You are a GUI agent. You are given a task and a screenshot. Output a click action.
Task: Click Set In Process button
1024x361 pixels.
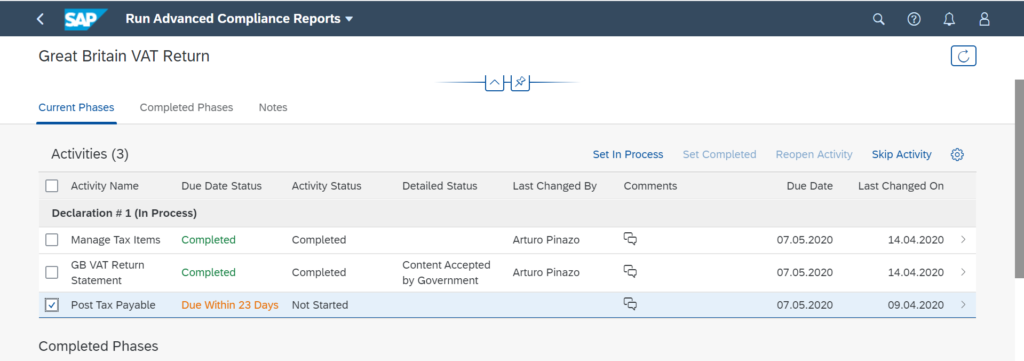pyautogui.click(x=628, y=155)
